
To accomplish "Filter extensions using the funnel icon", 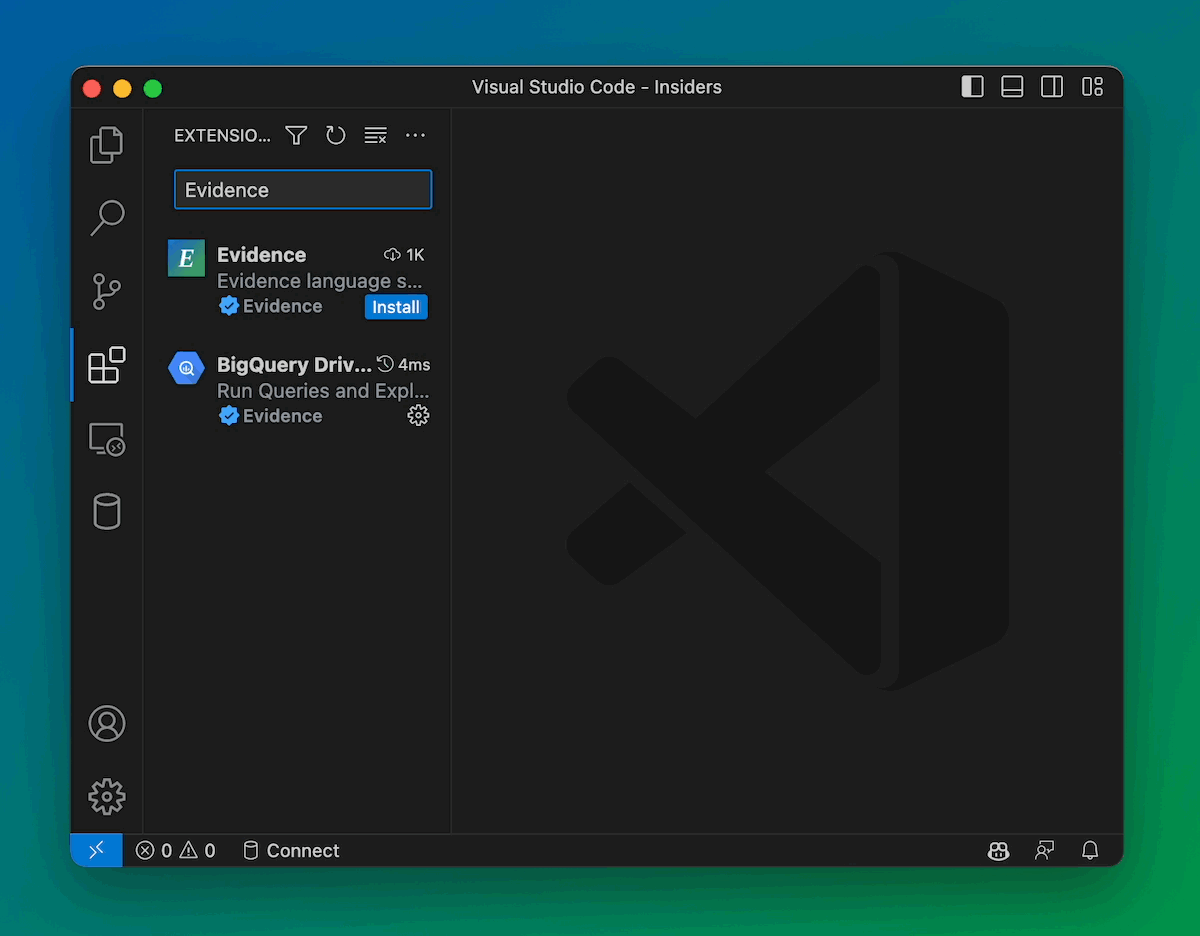I will tap(296, 136).
